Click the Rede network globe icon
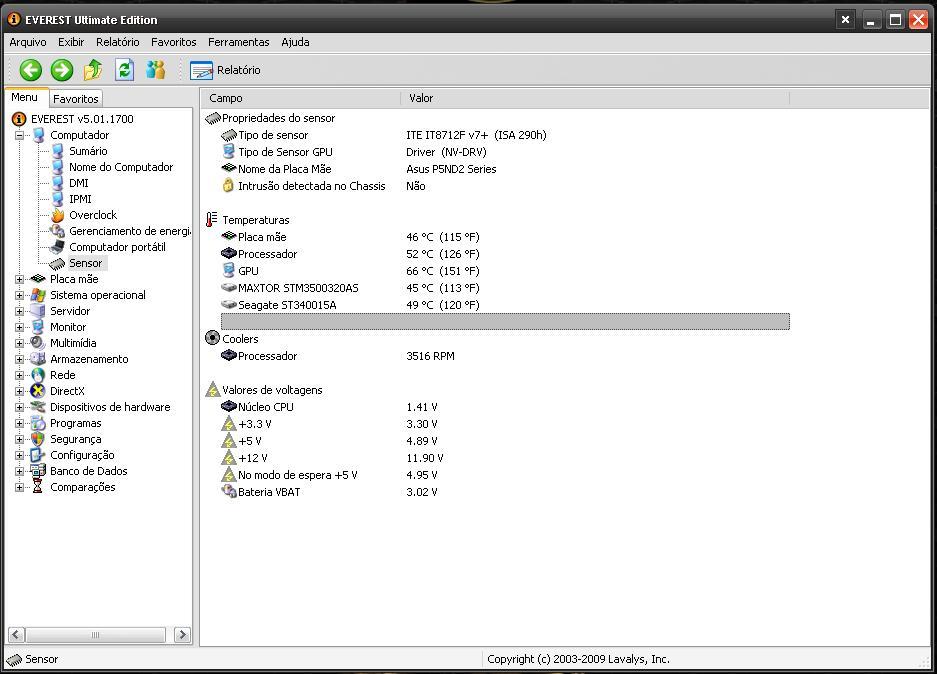 click(x=38, y=375)
